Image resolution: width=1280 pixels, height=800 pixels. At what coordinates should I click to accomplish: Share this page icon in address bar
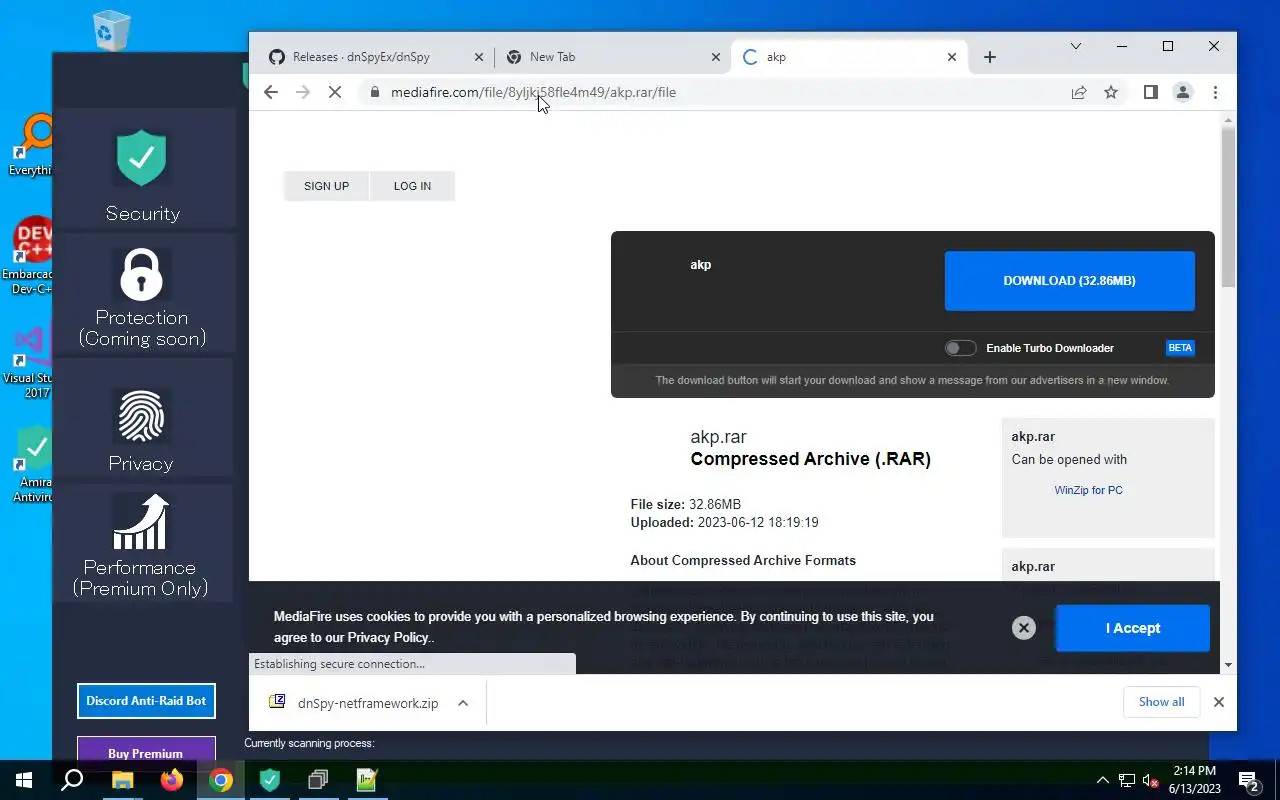1079,92
